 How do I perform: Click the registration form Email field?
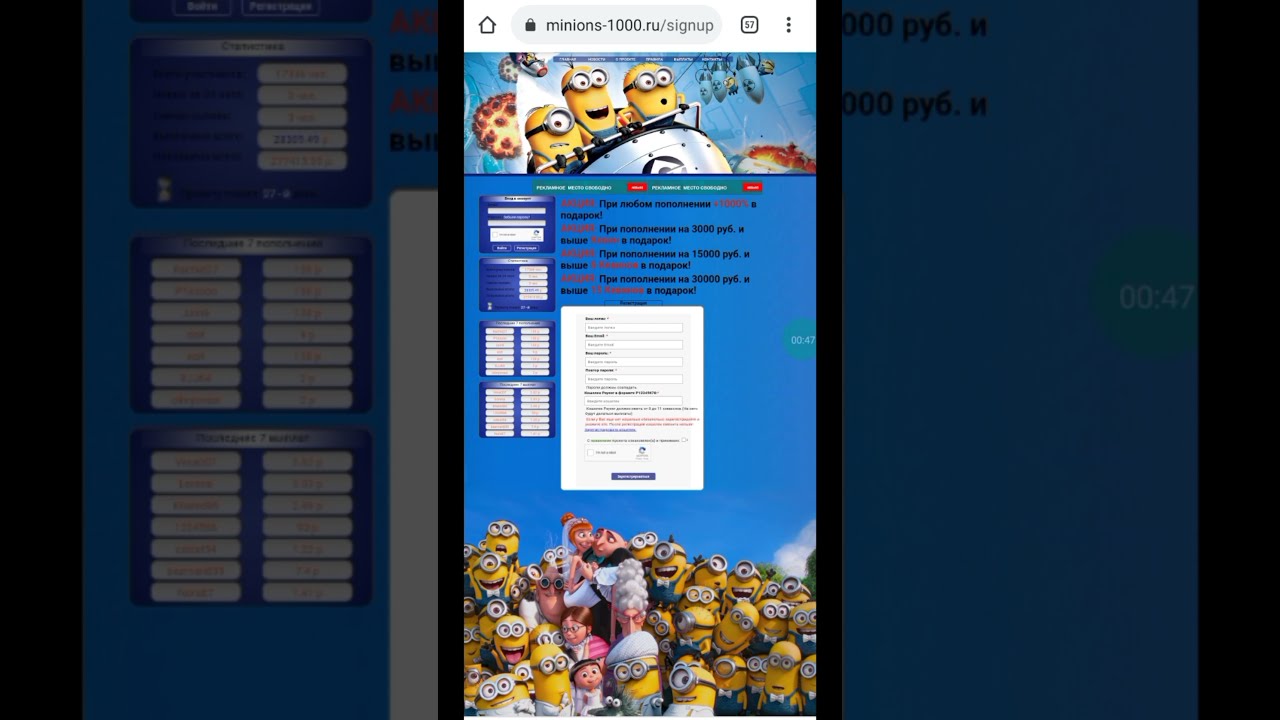pos(634,344)
